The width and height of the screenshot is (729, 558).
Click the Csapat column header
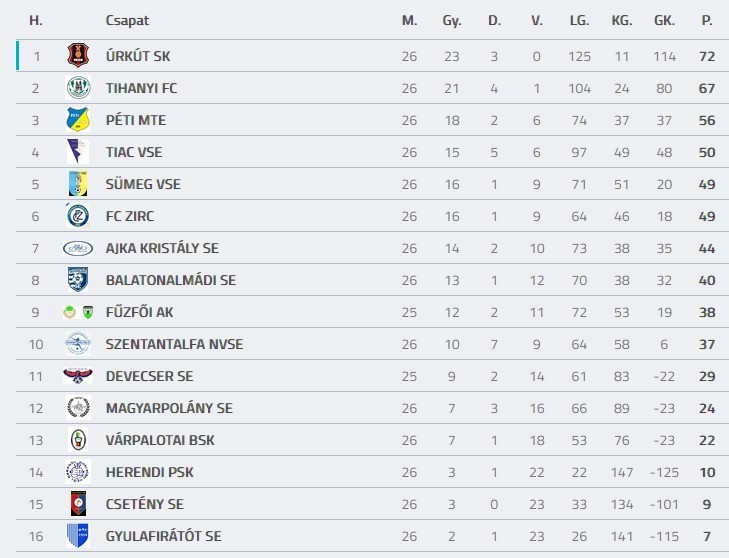127,20
